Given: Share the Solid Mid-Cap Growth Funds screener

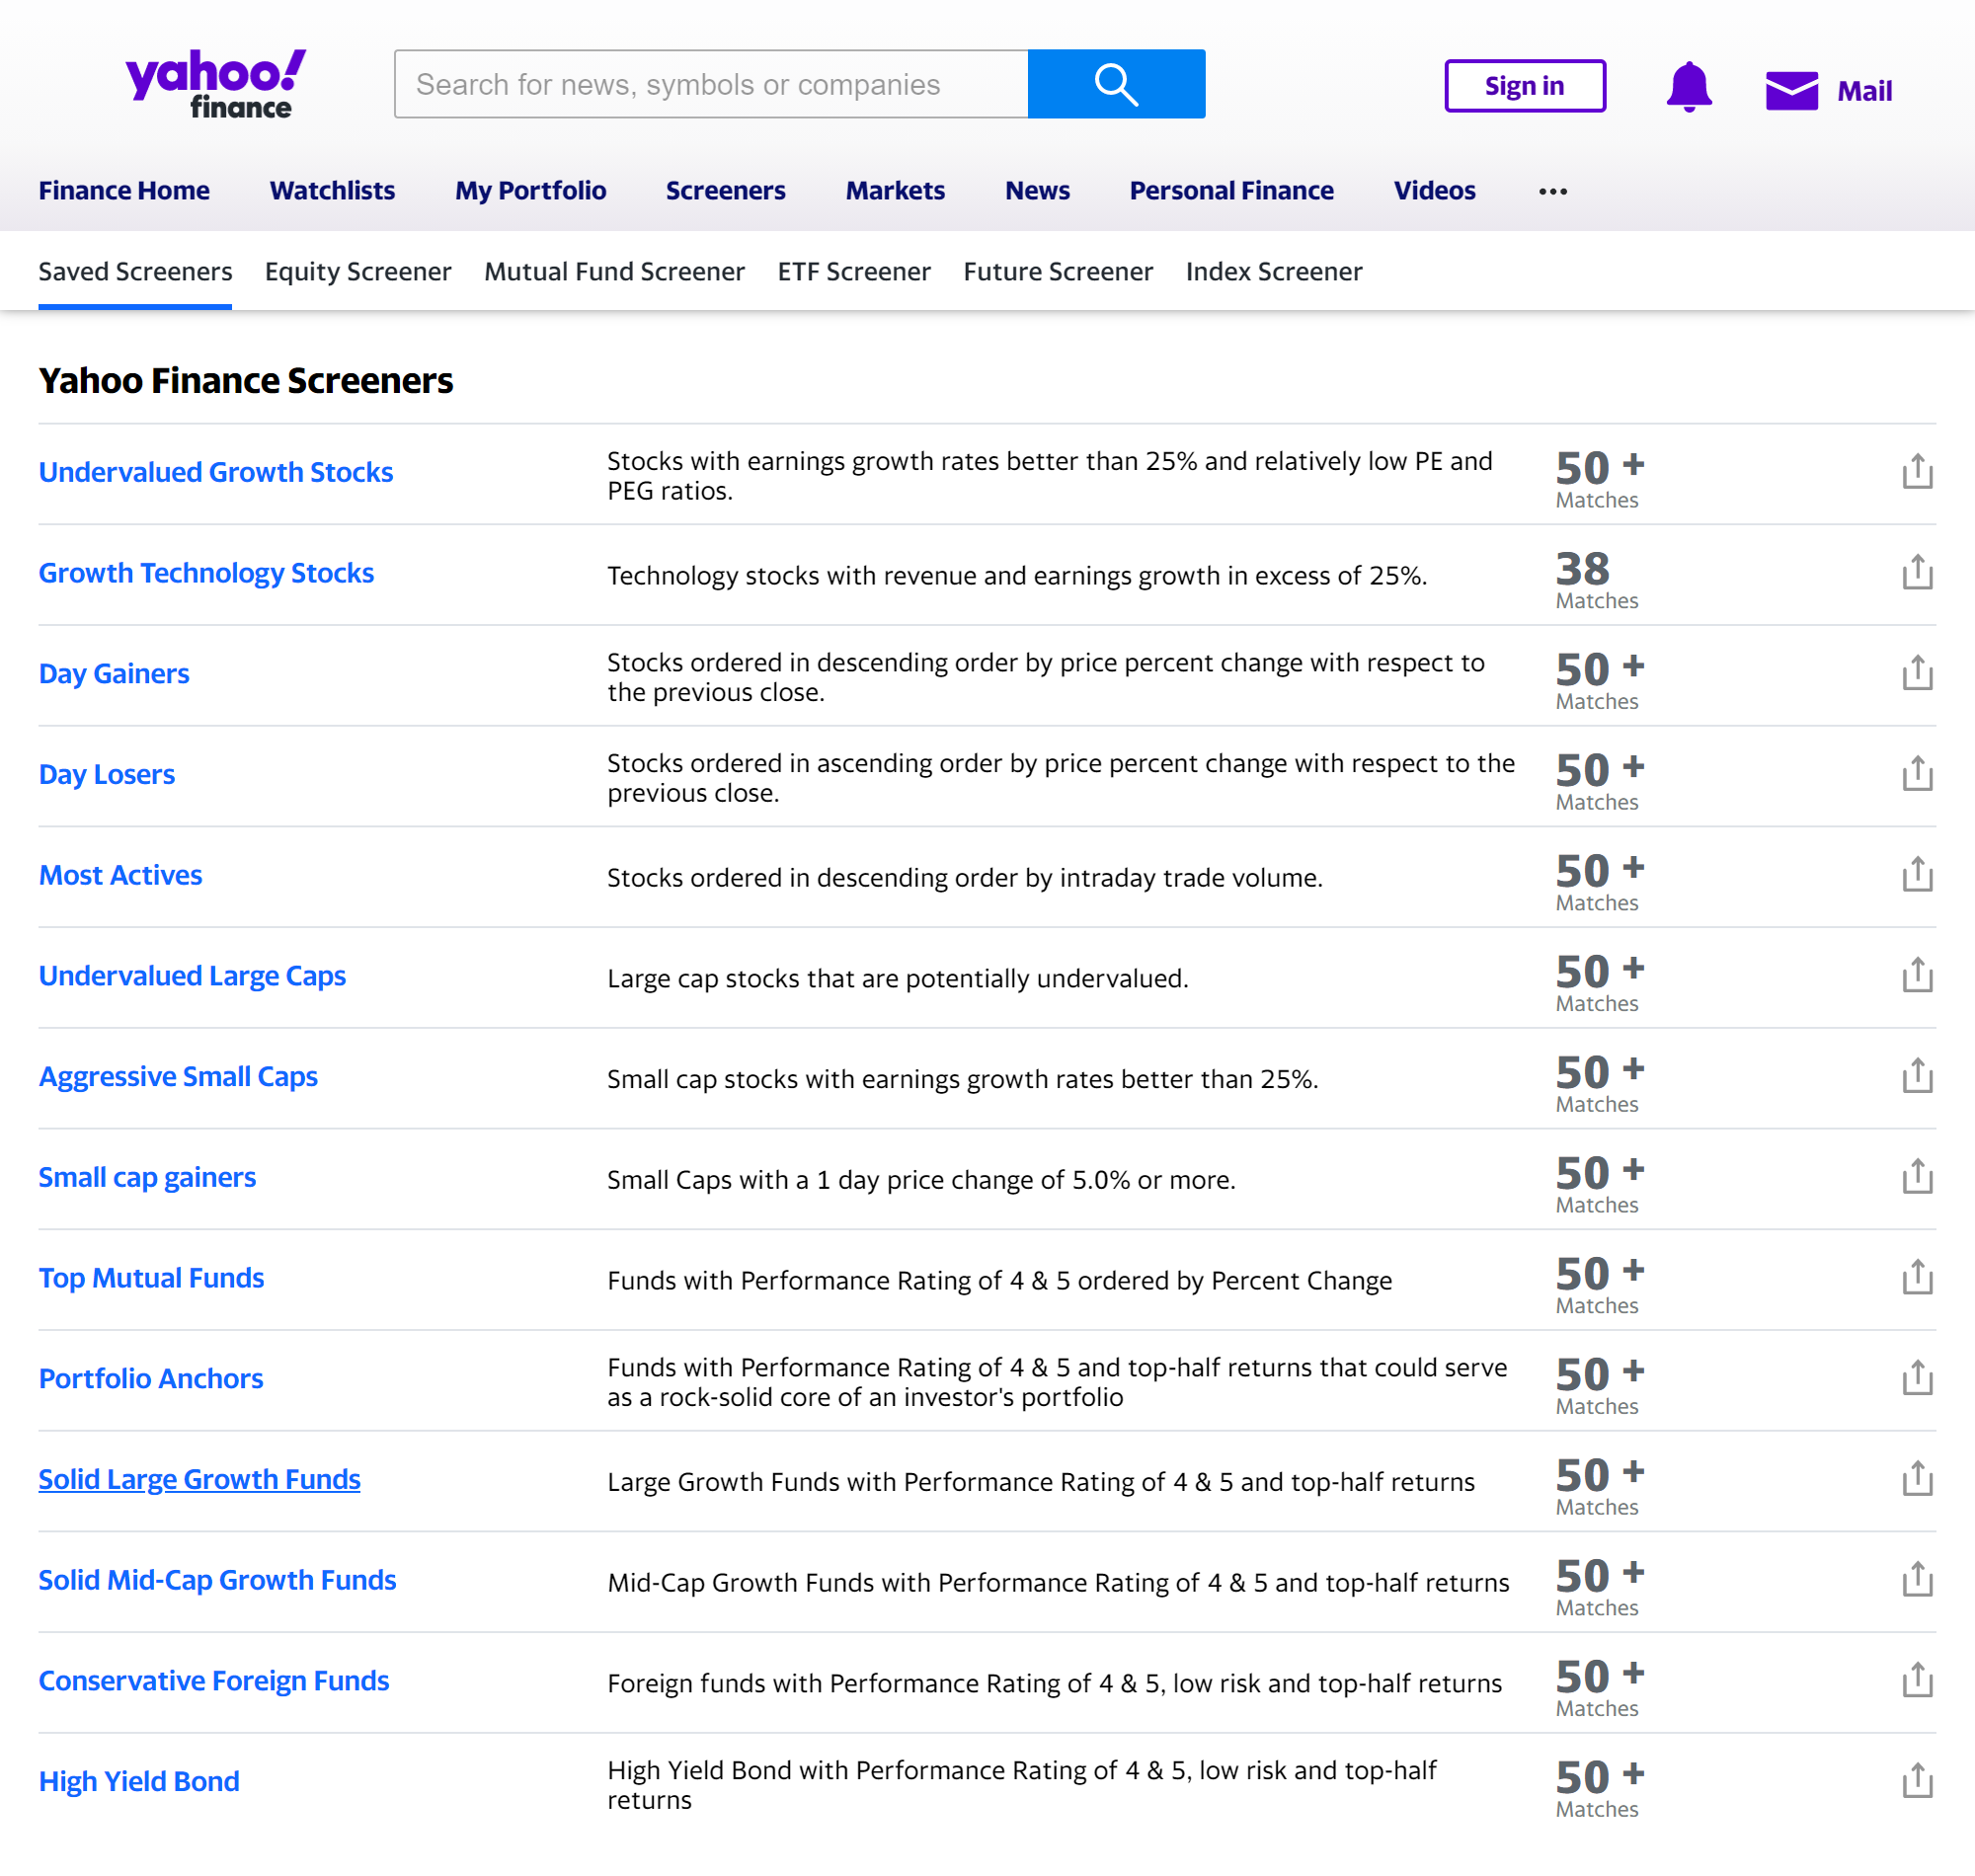Looking at the screenshot, I should 1917,1580.
